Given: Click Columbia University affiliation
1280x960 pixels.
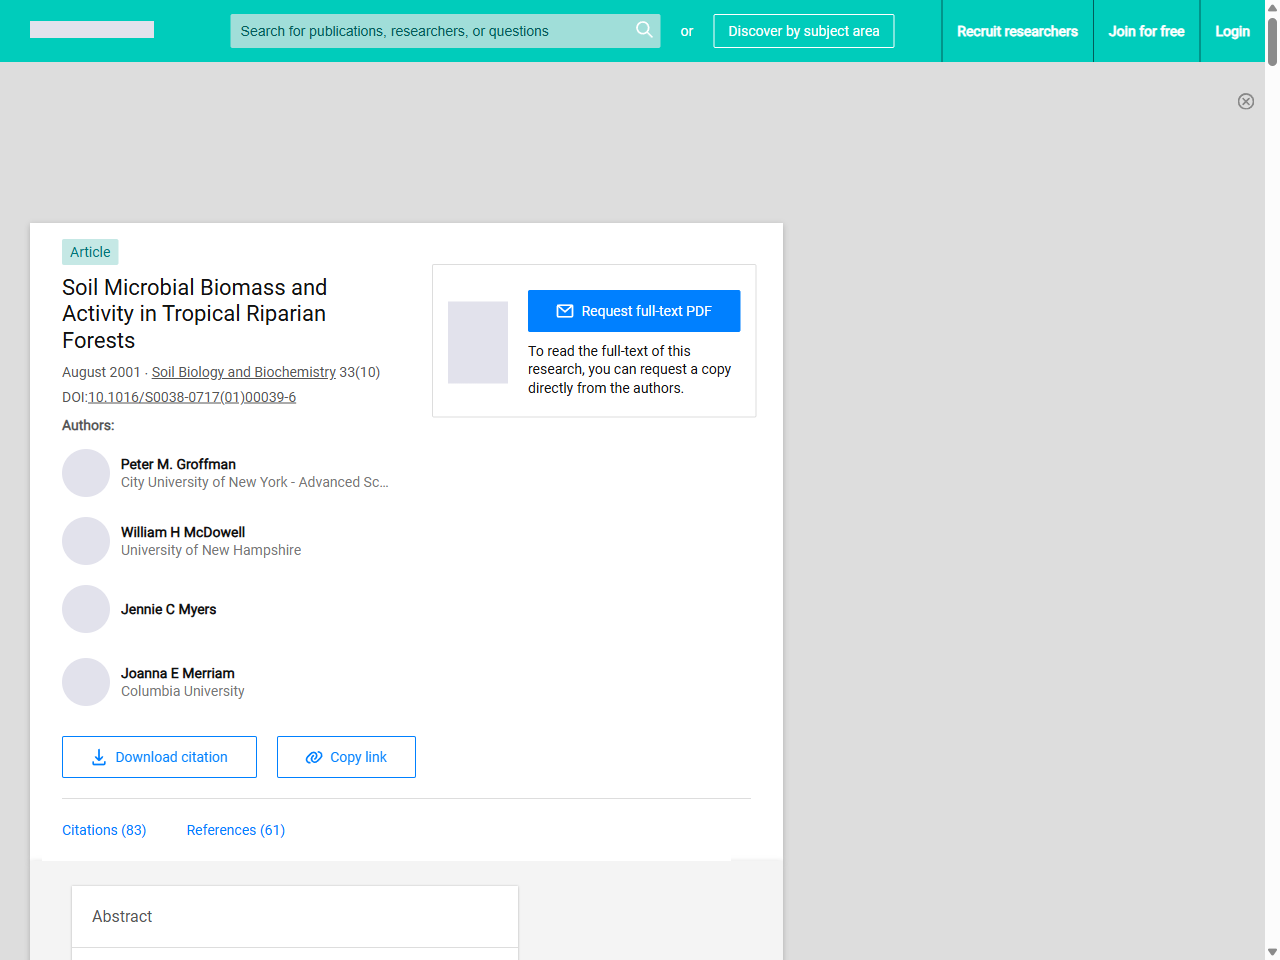Looking at the screenshot, I should click(183, 691).
